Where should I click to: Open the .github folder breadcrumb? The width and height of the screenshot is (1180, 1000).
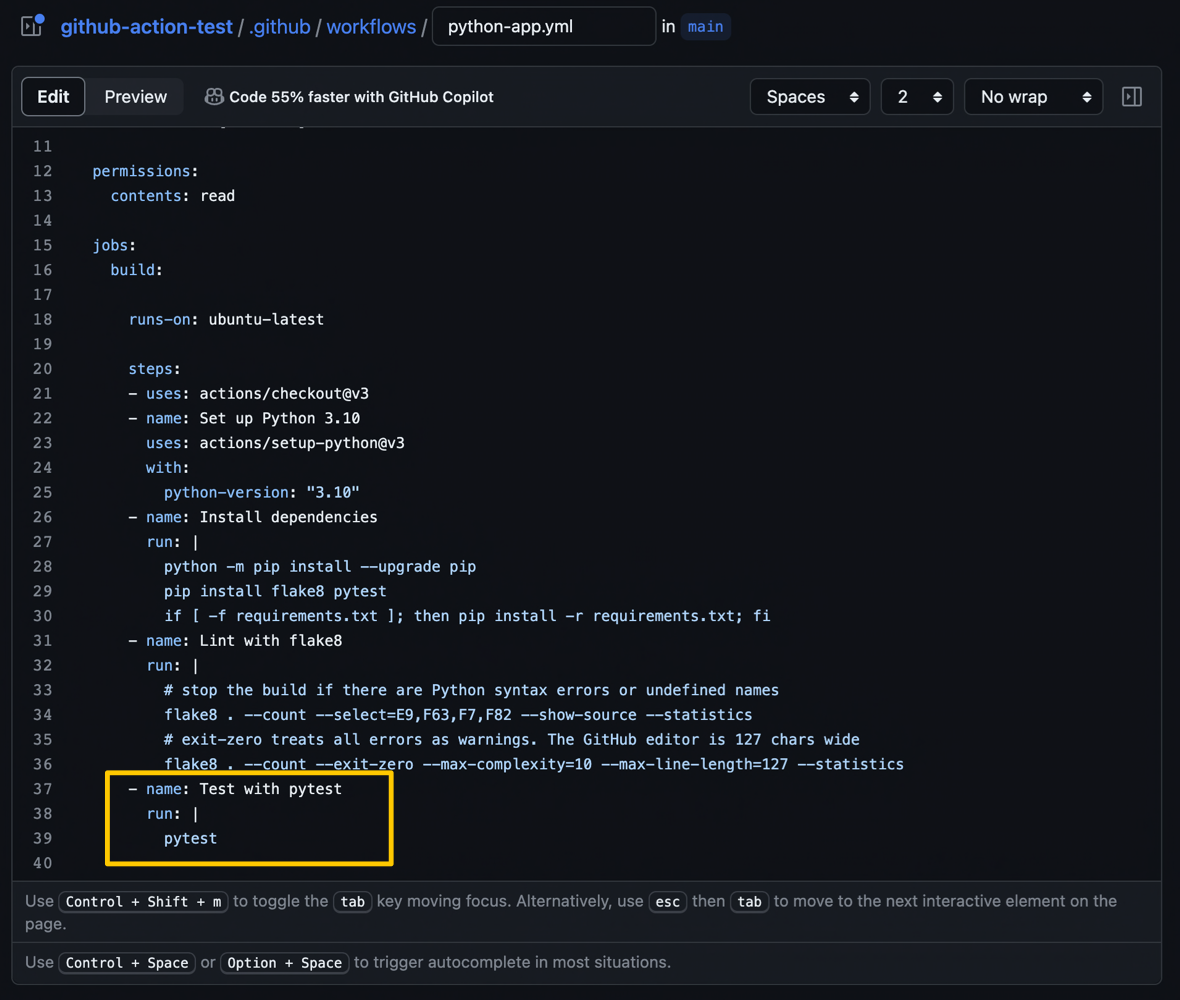(279, 26)
